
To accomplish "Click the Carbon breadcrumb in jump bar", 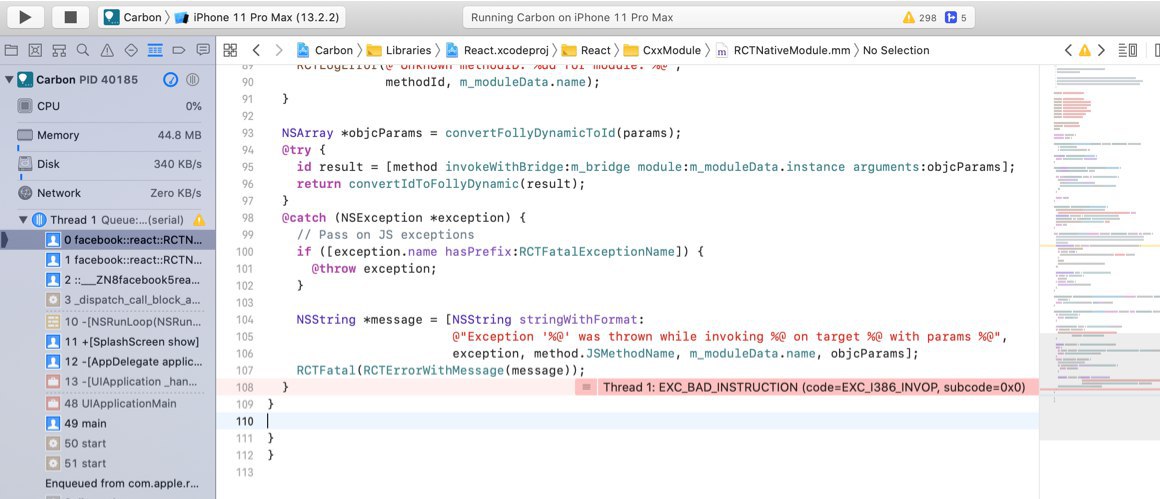I will 325,50.
